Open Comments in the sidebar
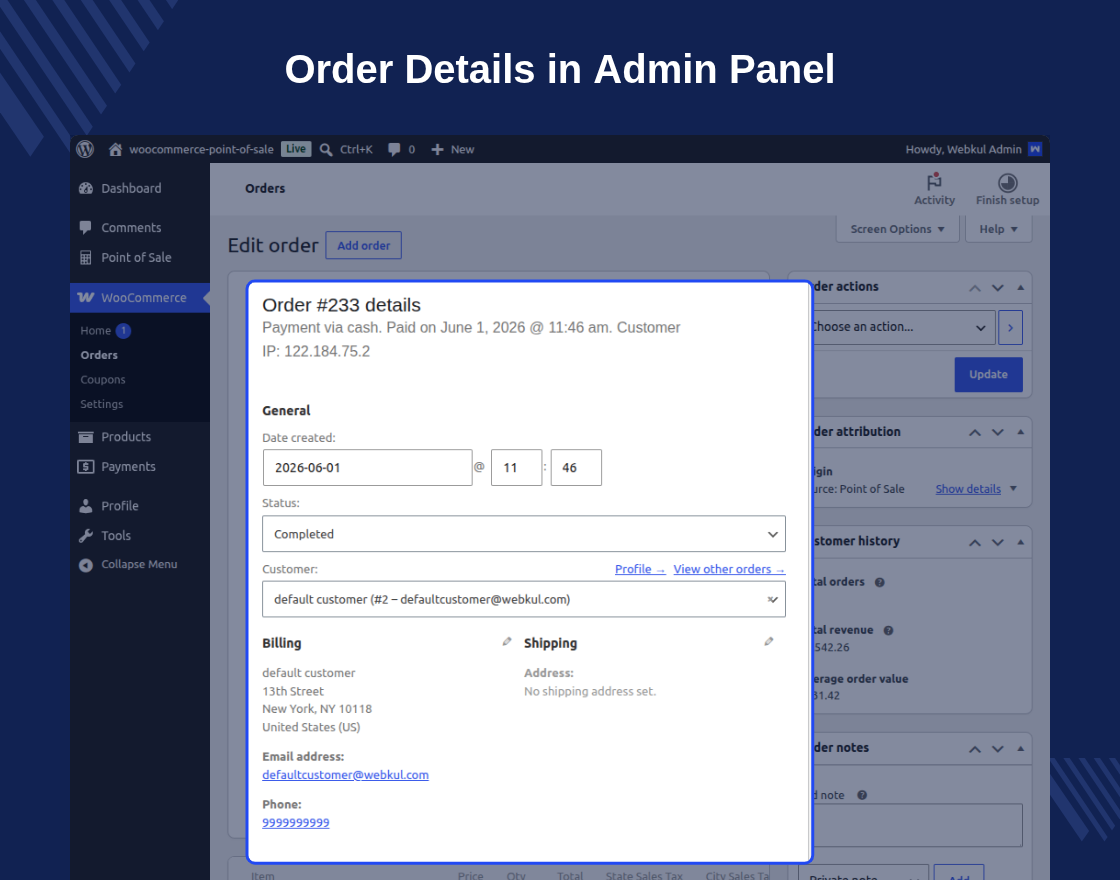1120x880 pixels. click(x=131, y=228)
